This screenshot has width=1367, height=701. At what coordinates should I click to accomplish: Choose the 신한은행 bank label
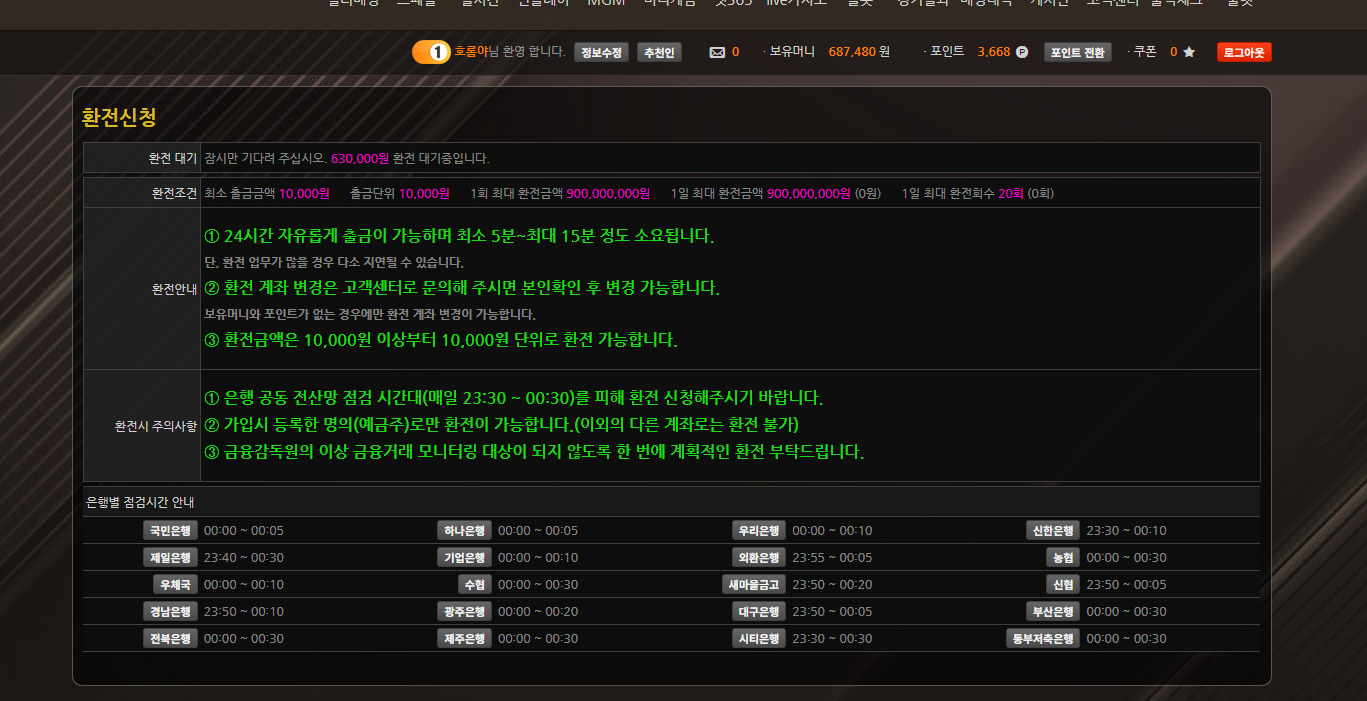(1053, 531)
